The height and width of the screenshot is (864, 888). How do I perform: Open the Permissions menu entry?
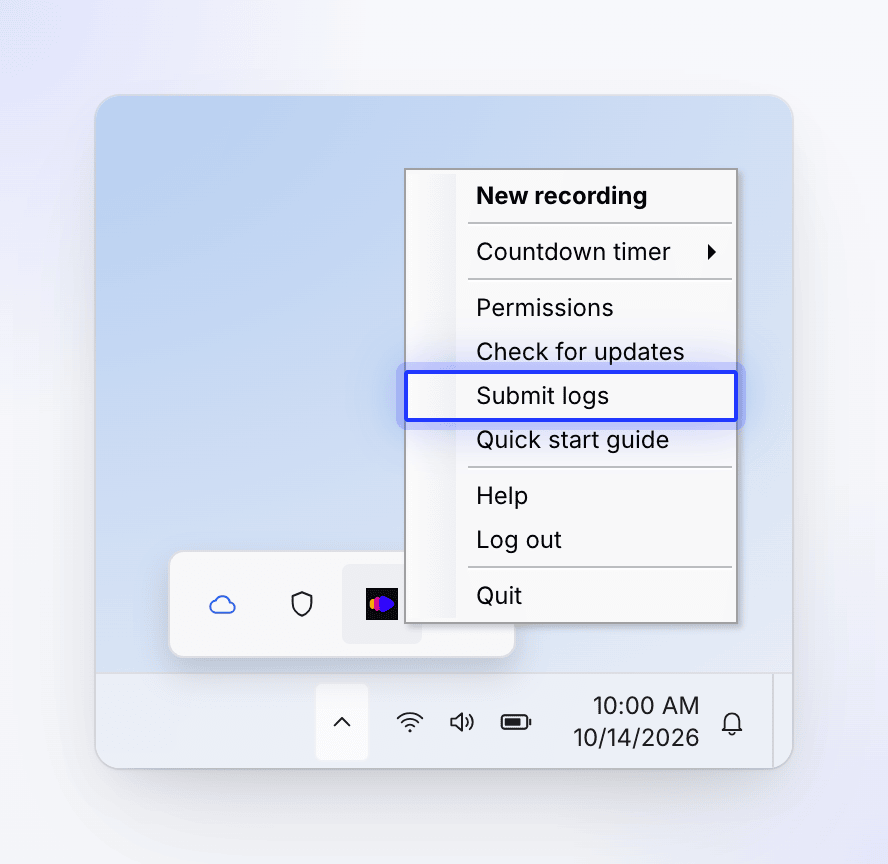click(571, 308)
